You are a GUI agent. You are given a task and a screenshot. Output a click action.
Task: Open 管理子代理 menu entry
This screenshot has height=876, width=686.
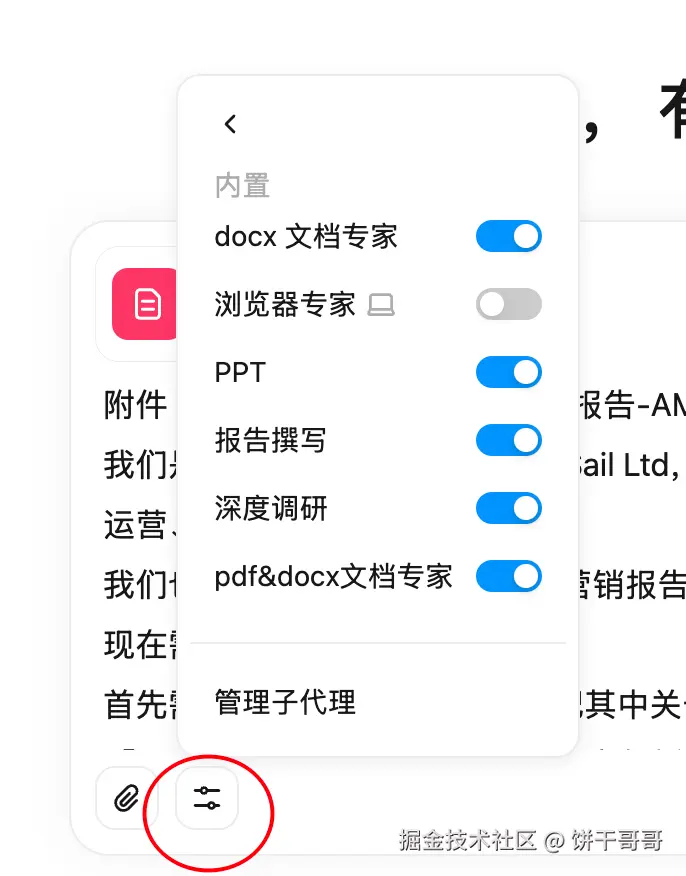pos(285,702)
